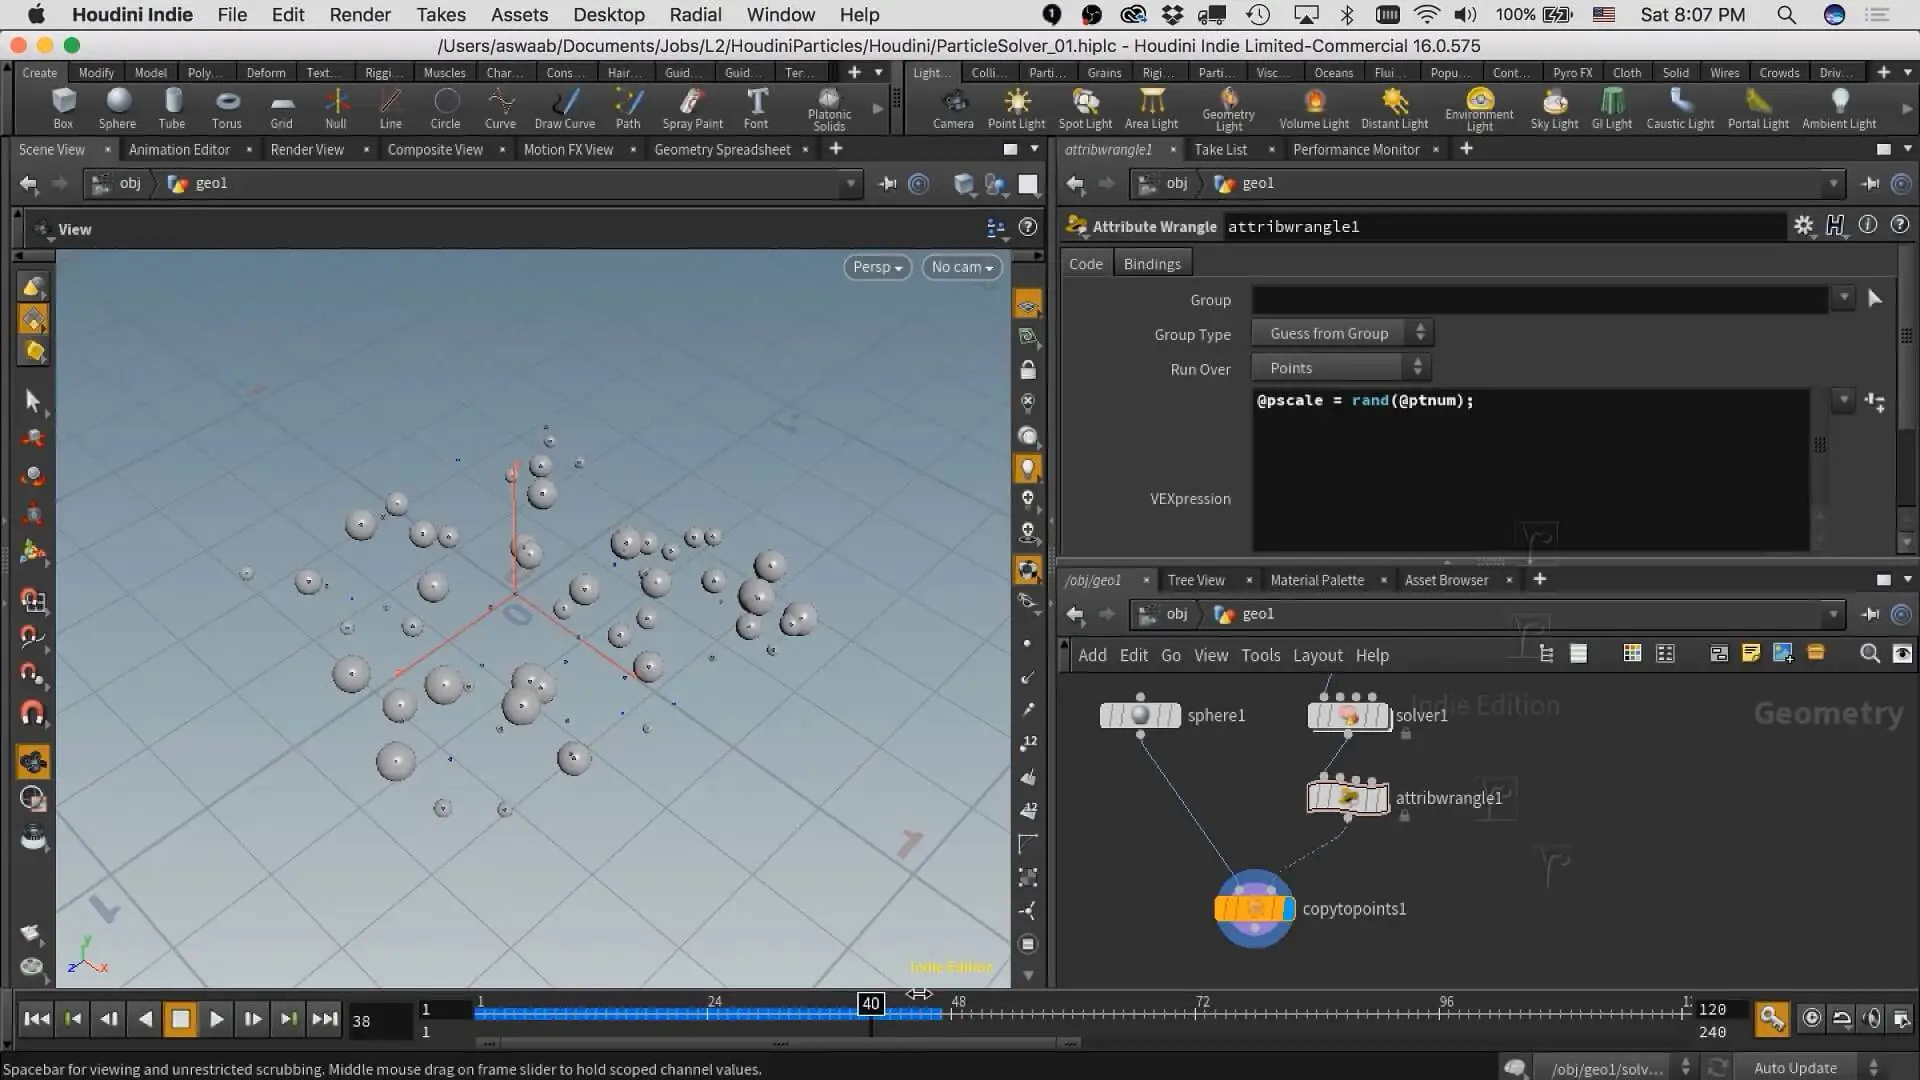The height and width of the screenshot is (1080, 1920).
Task: Add a Sky Light
Action: pos(1554,108)
